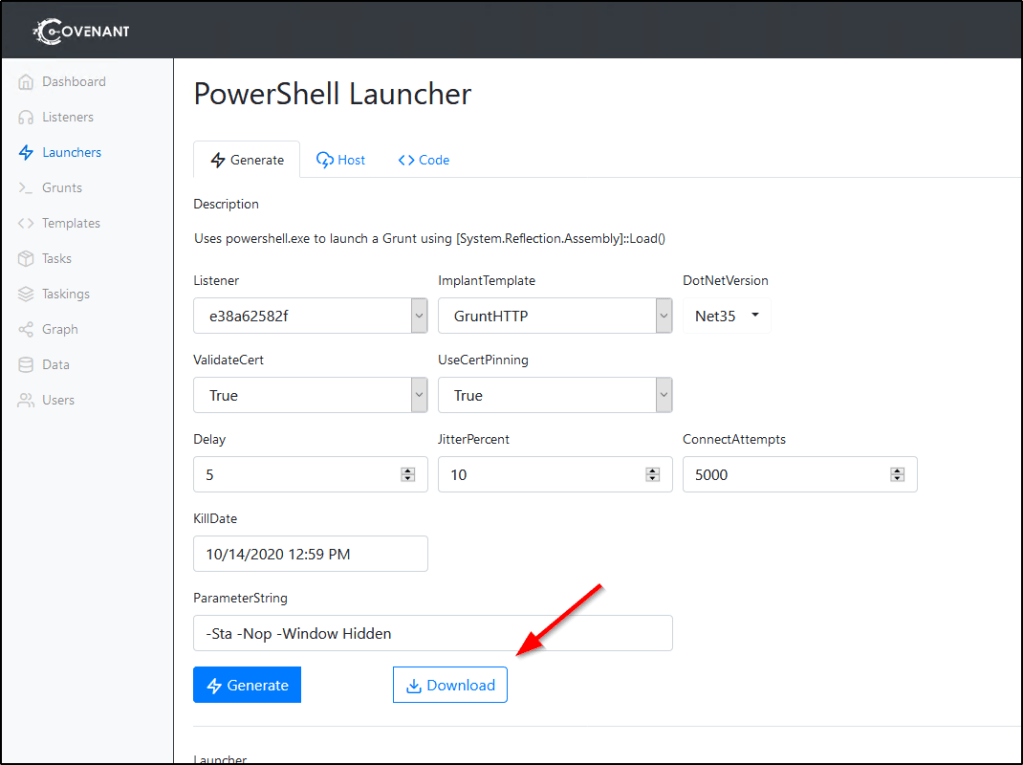Open the DotNetVersion Net35 dropdown
This screenshot has width=1023, height=765.
[727, 316]
